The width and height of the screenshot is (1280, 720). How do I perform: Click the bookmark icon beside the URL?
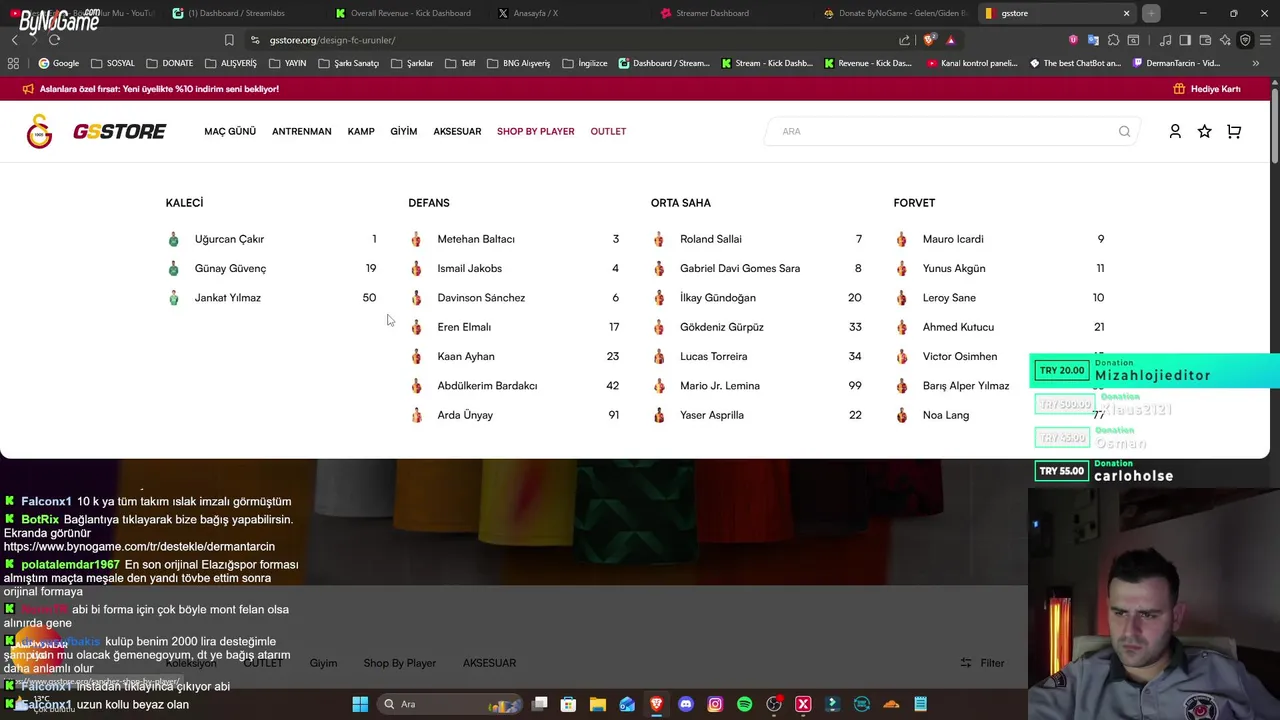(229, 40)
